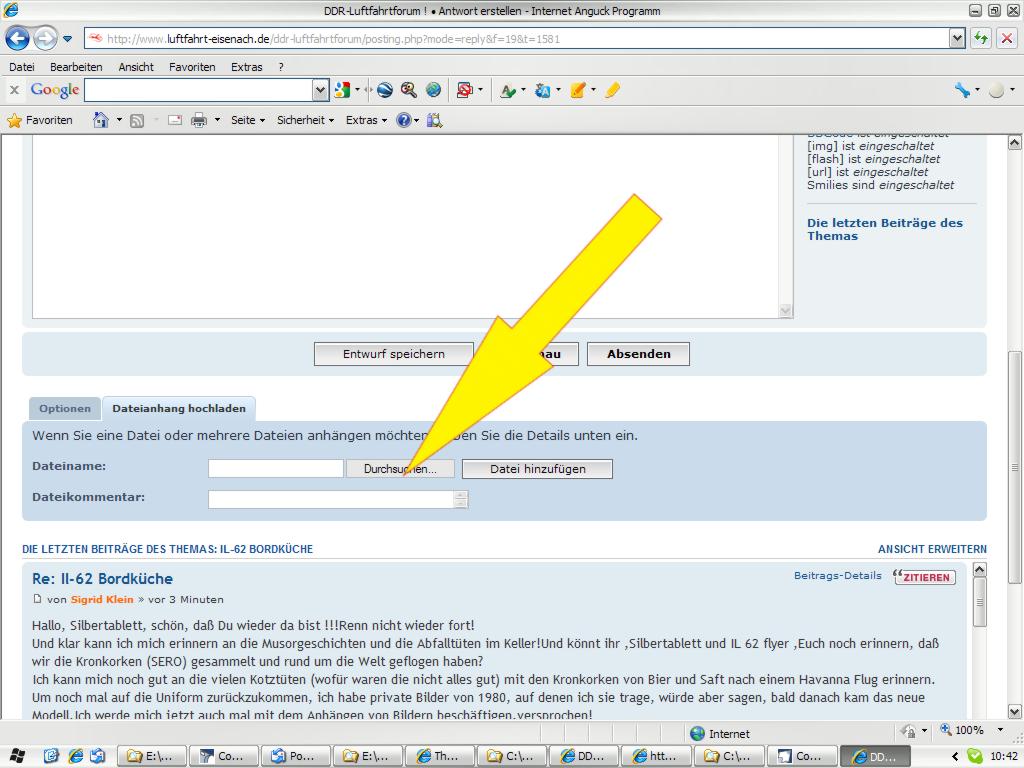1024x768 pixels.
Task: Expand the Seite dropdown menu
Action: click(x=248, y=120)
